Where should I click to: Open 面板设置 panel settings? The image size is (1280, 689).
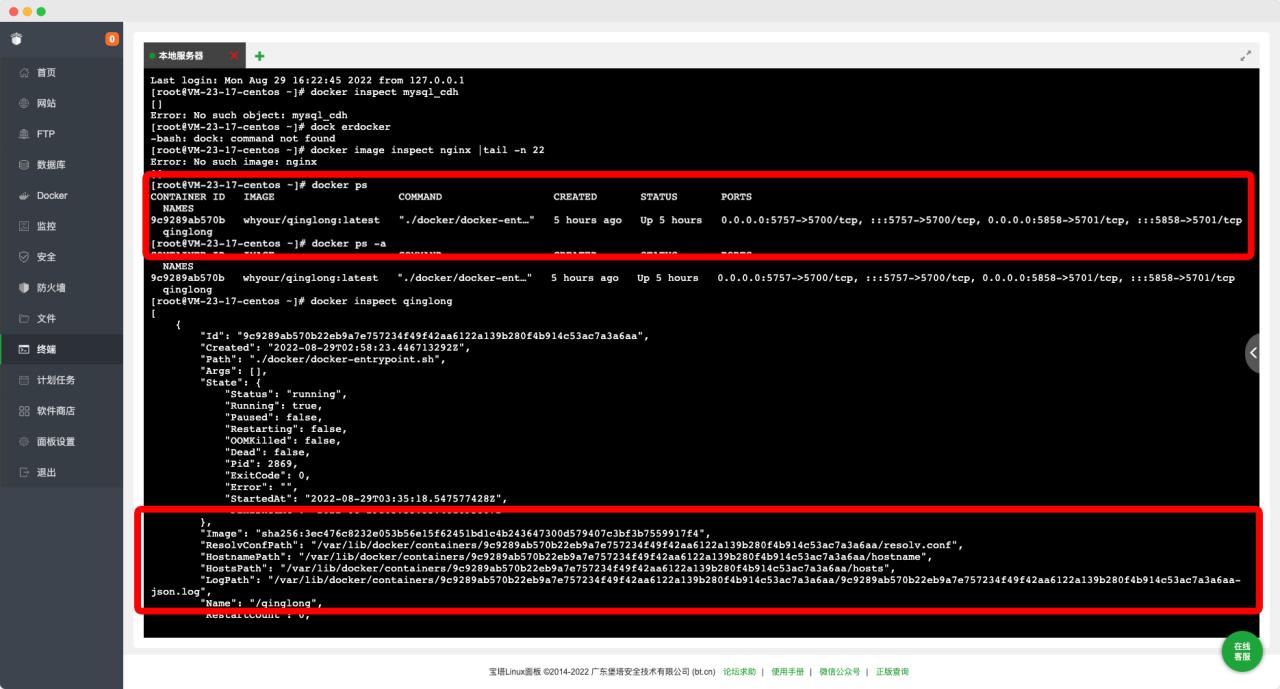pyautogui.click(x=61, y=442)
